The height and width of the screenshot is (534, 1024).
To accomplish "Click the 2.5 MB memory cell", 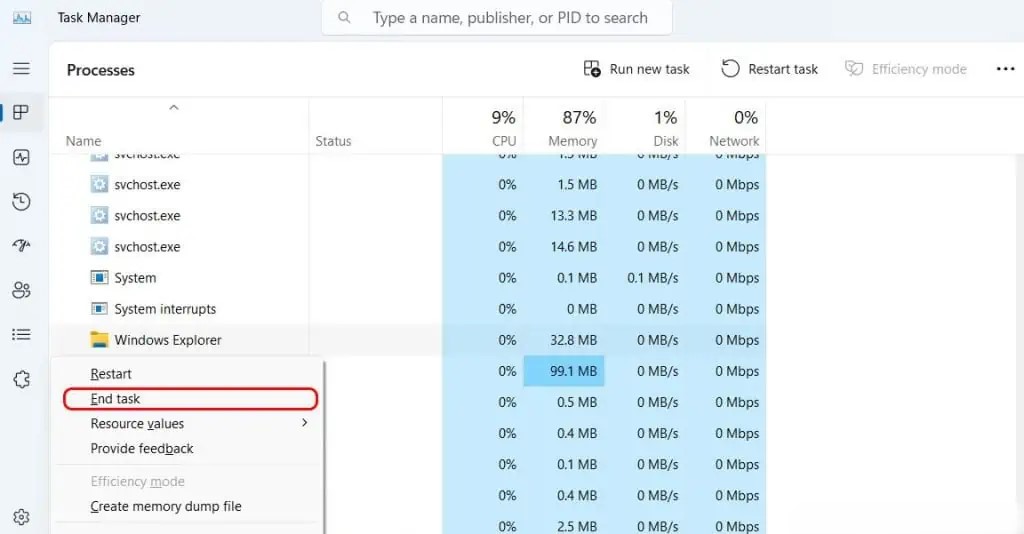I will tap(564, 526).
